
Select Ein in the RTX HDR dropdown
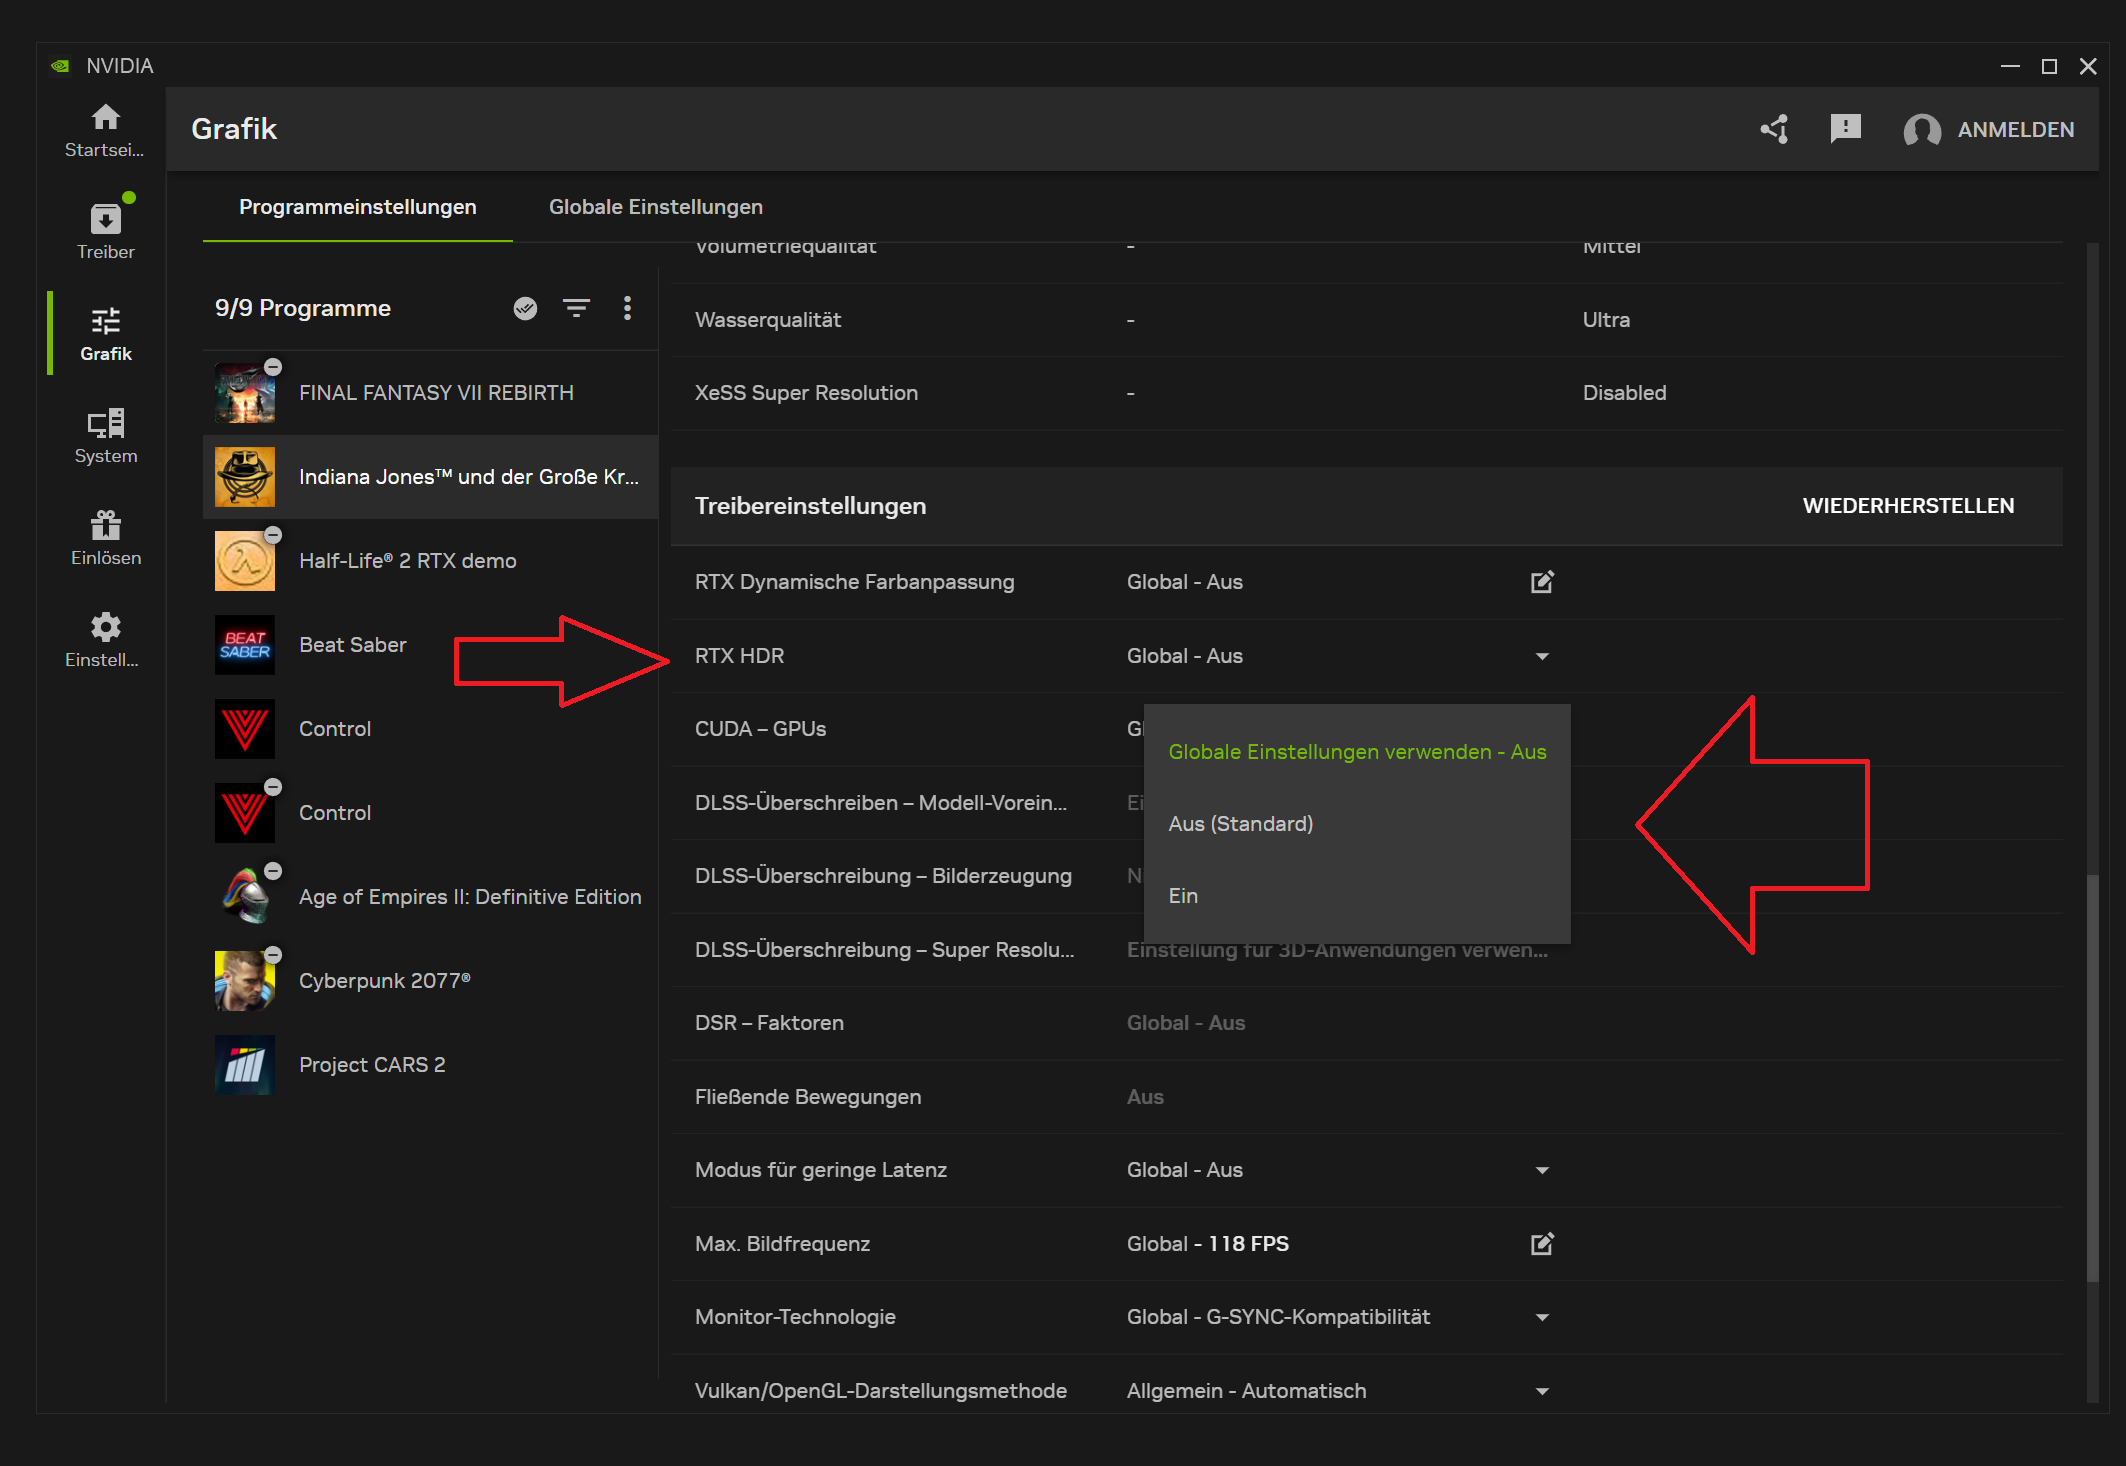pyautogui.click(x=1183, y=896)
